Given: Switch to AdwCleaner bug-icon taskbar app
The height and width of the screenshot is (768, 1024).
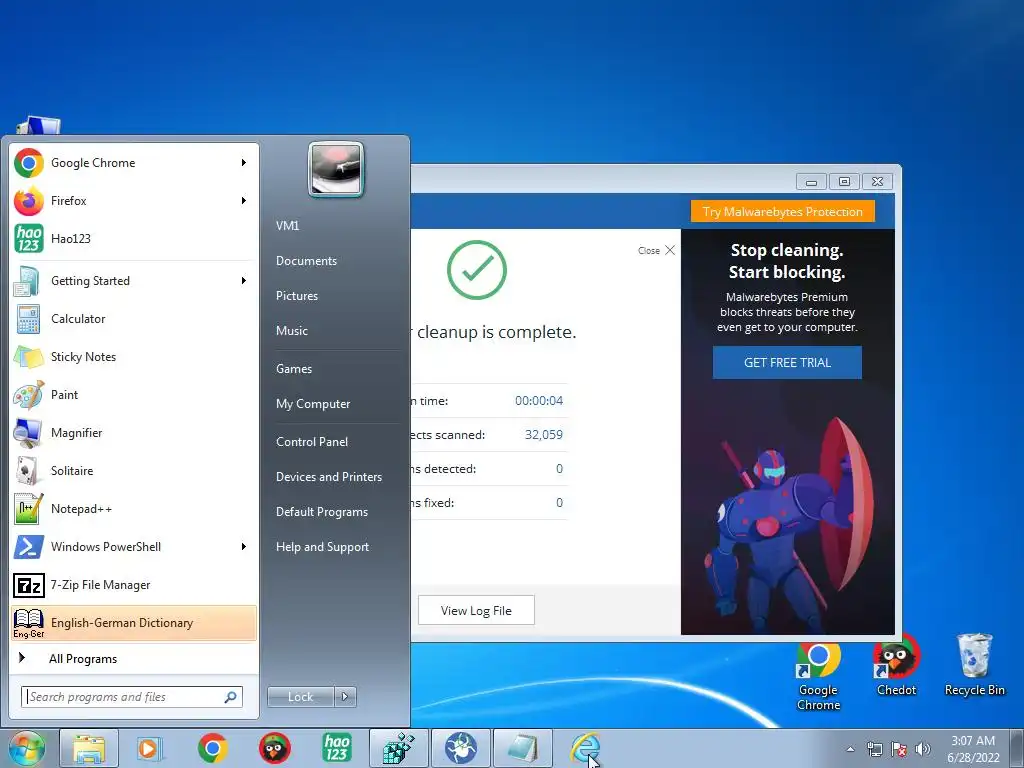Looking at the screenshot, I should click(x=460, y=748).
